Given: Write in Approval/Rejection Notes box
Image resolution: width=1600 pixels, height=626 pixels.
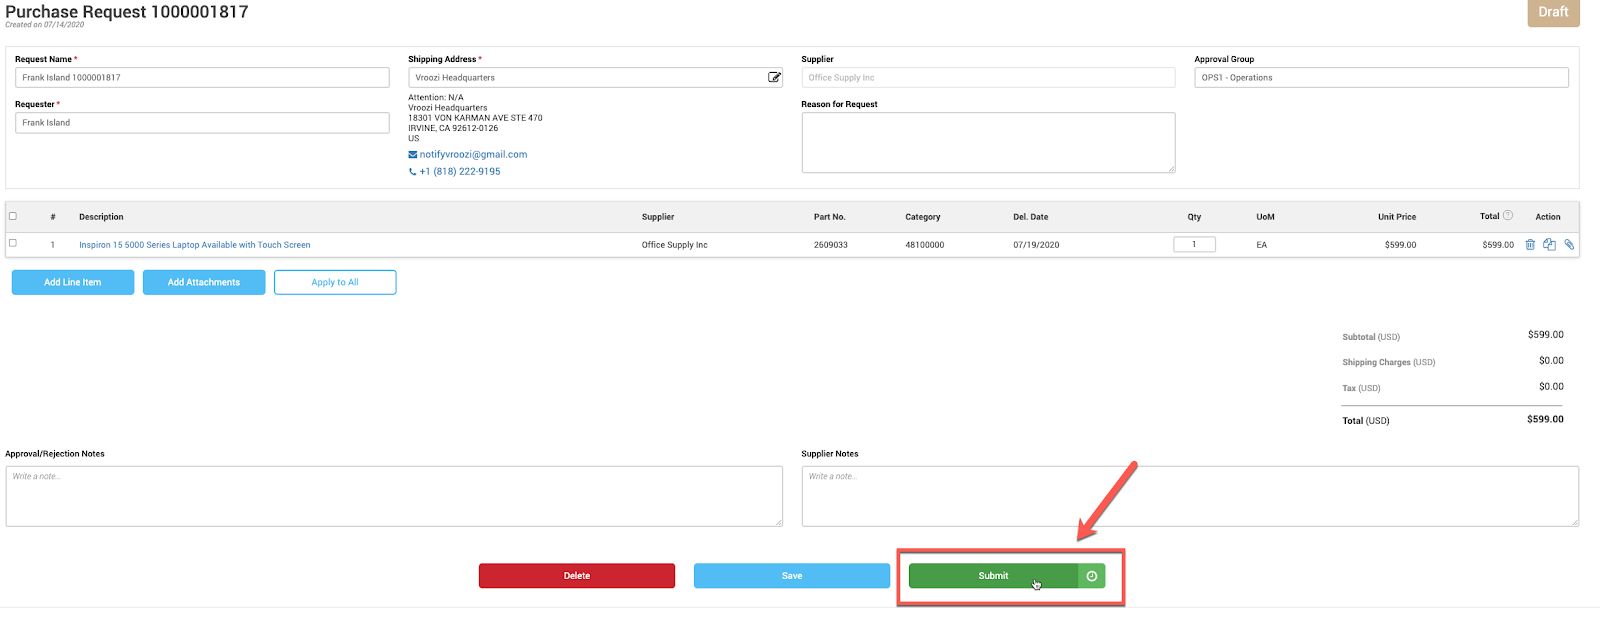Looking at the screenshot, I should click(x=394, y=496).
